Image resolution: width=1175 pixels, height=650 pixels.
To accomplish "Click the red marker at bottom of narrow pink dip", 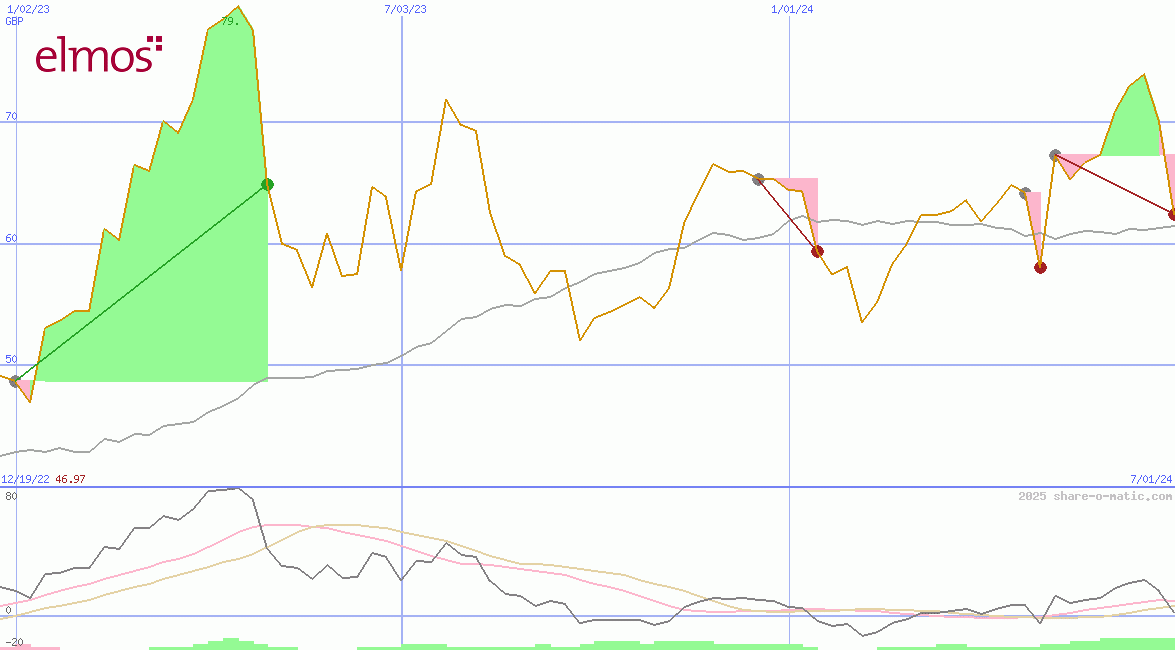I will click(1040, 267).
